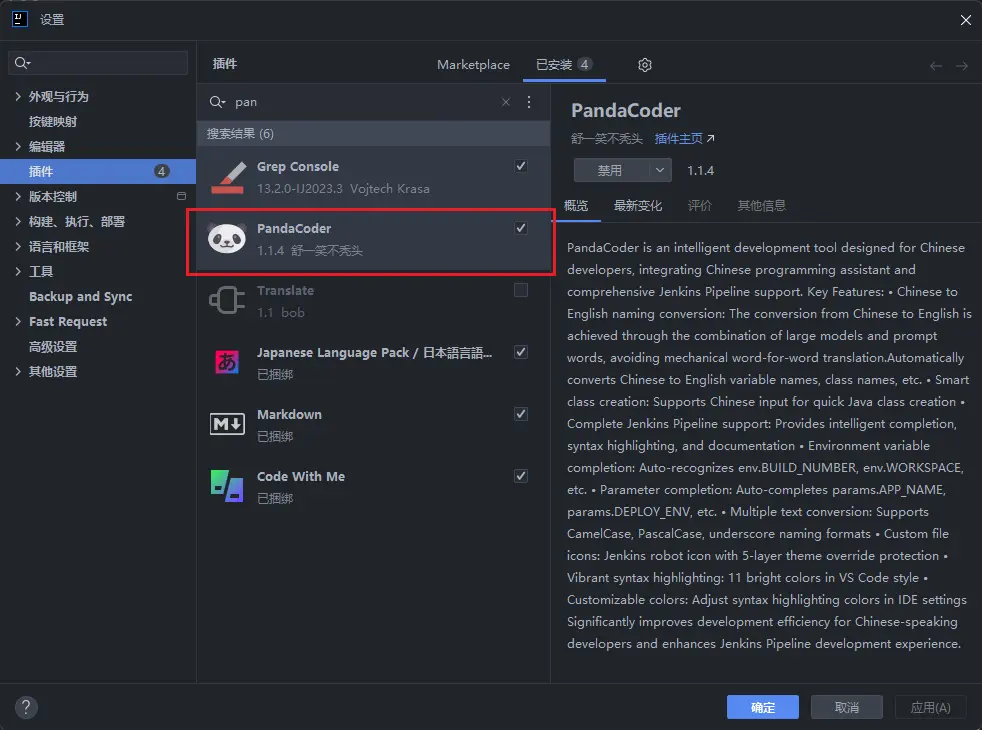Open help with question mark button
Image resolution: width=982 pixels, height=730 pixels.
point(26,707)
